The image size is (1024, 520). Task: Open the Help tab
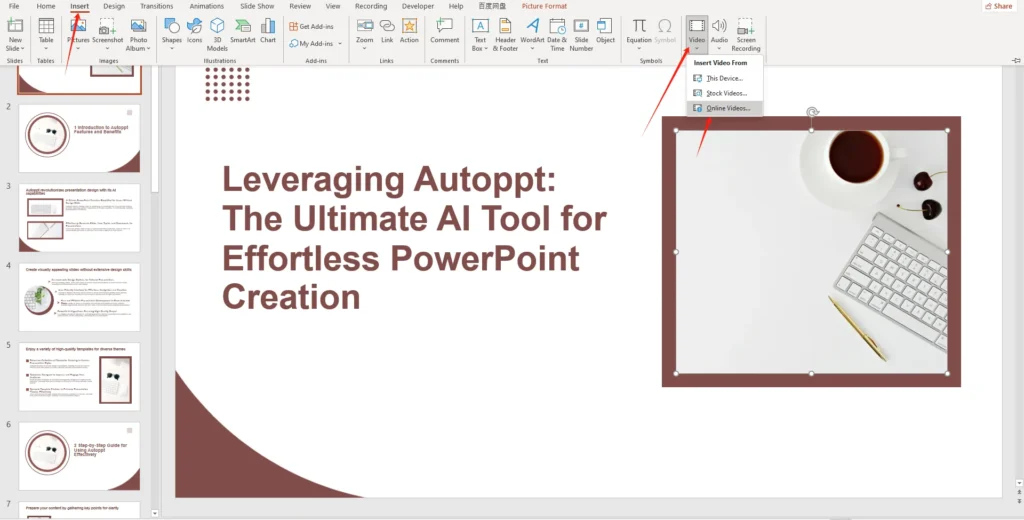pyautogui.click(x=456, y=6)
